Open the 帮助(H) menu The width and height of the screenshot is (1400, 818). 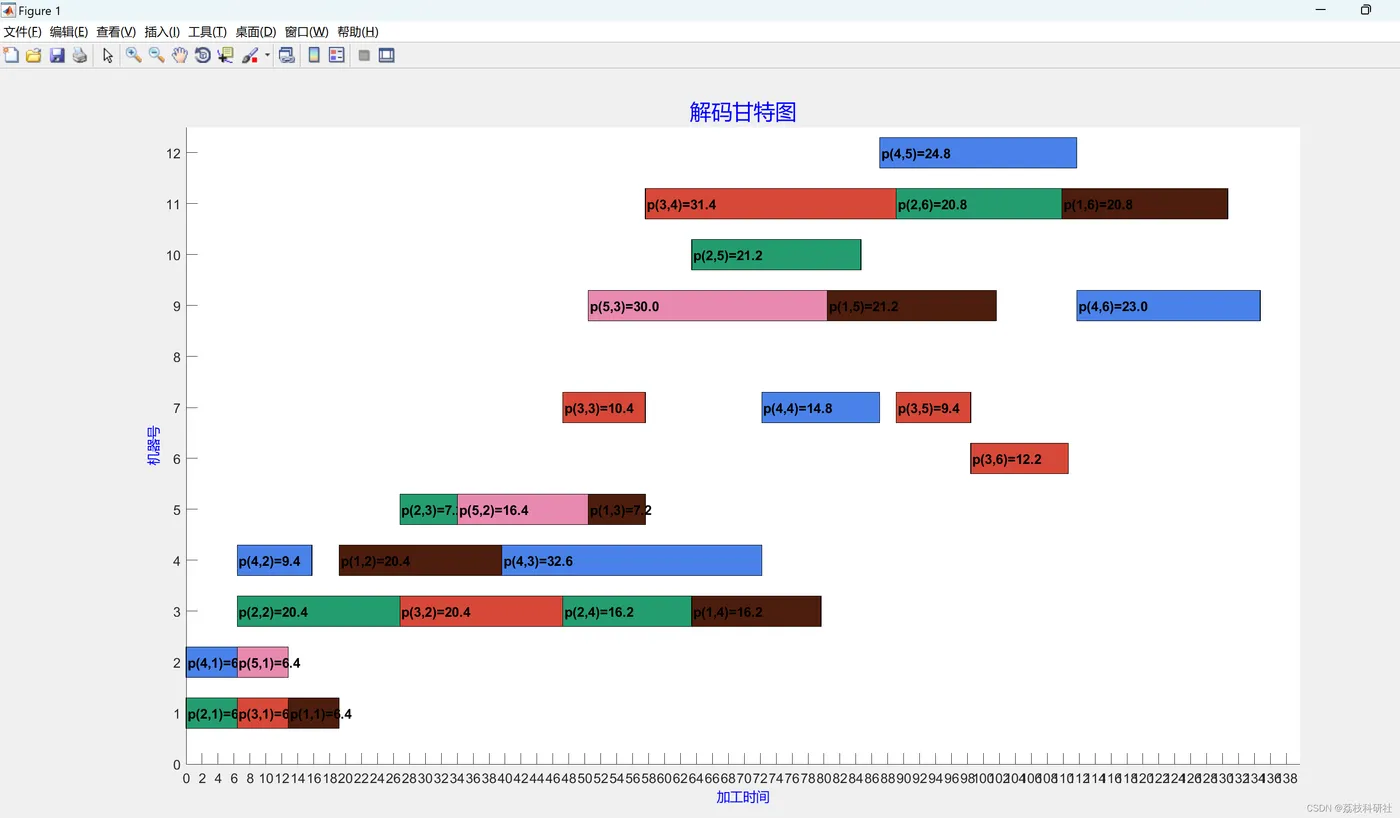357,31
